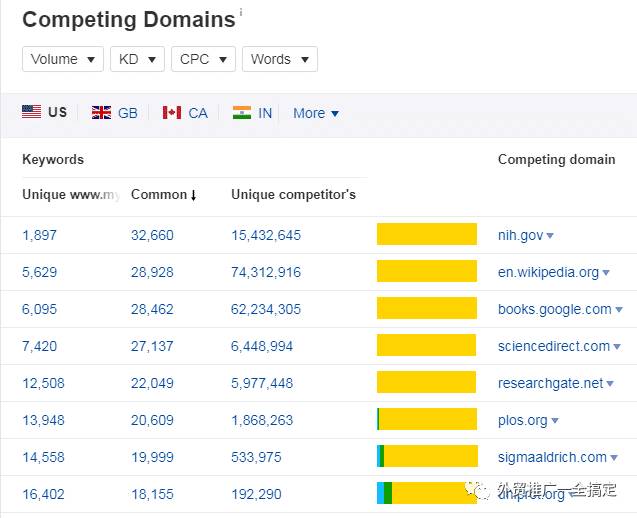Click the info icon next to Competing Domains
Screen dimensions: 637x518
[x=240, y=12]
